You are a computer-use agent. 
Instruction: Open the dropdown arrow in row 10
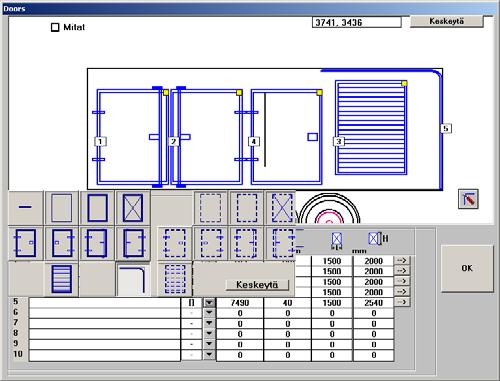point(209,355)
